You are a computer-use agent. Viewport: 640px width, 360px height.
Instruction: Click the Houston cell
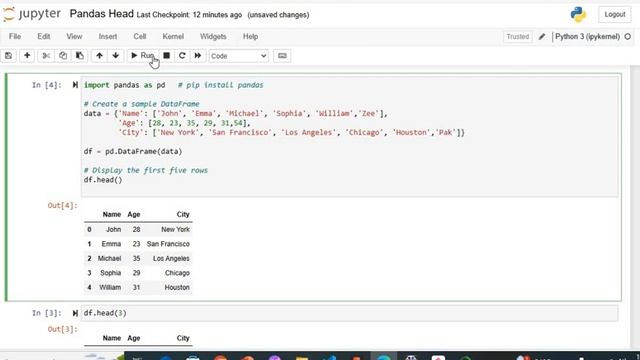[x=177, y=288]
